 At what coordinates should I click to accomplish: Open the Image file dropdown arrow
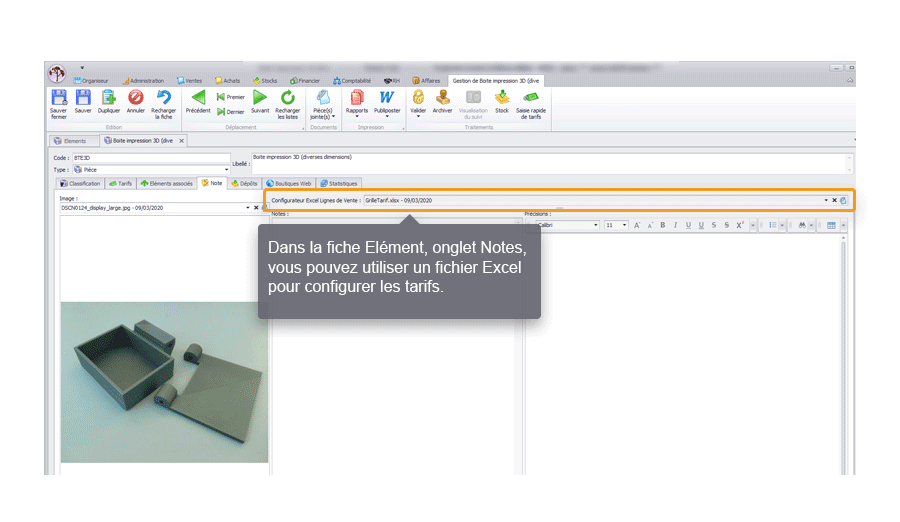248,208
